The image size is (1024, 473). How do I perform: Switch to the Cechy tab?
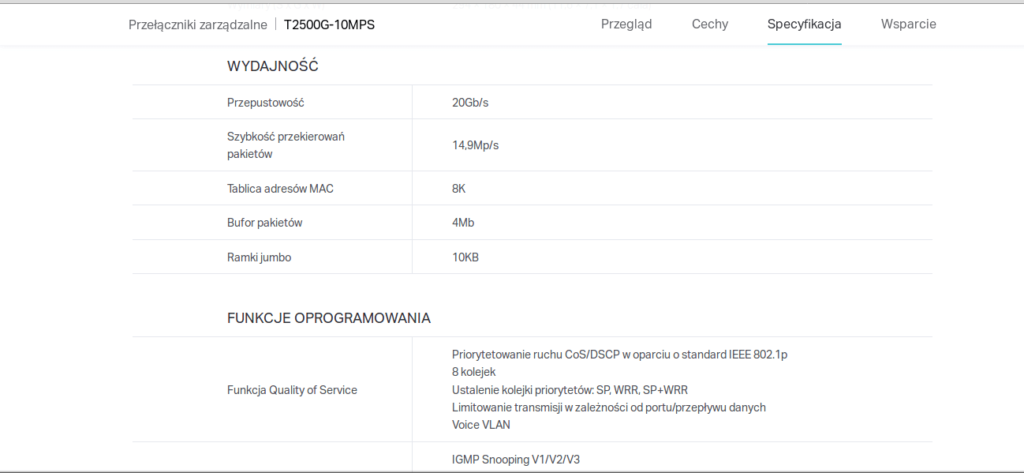tap(709, 24)
